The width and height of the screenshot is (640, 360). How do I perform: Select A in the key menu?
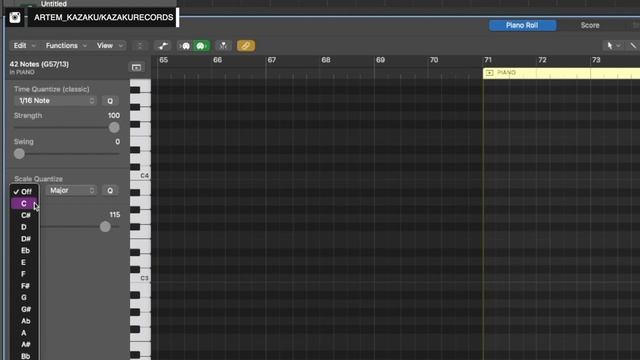point(24,333)
